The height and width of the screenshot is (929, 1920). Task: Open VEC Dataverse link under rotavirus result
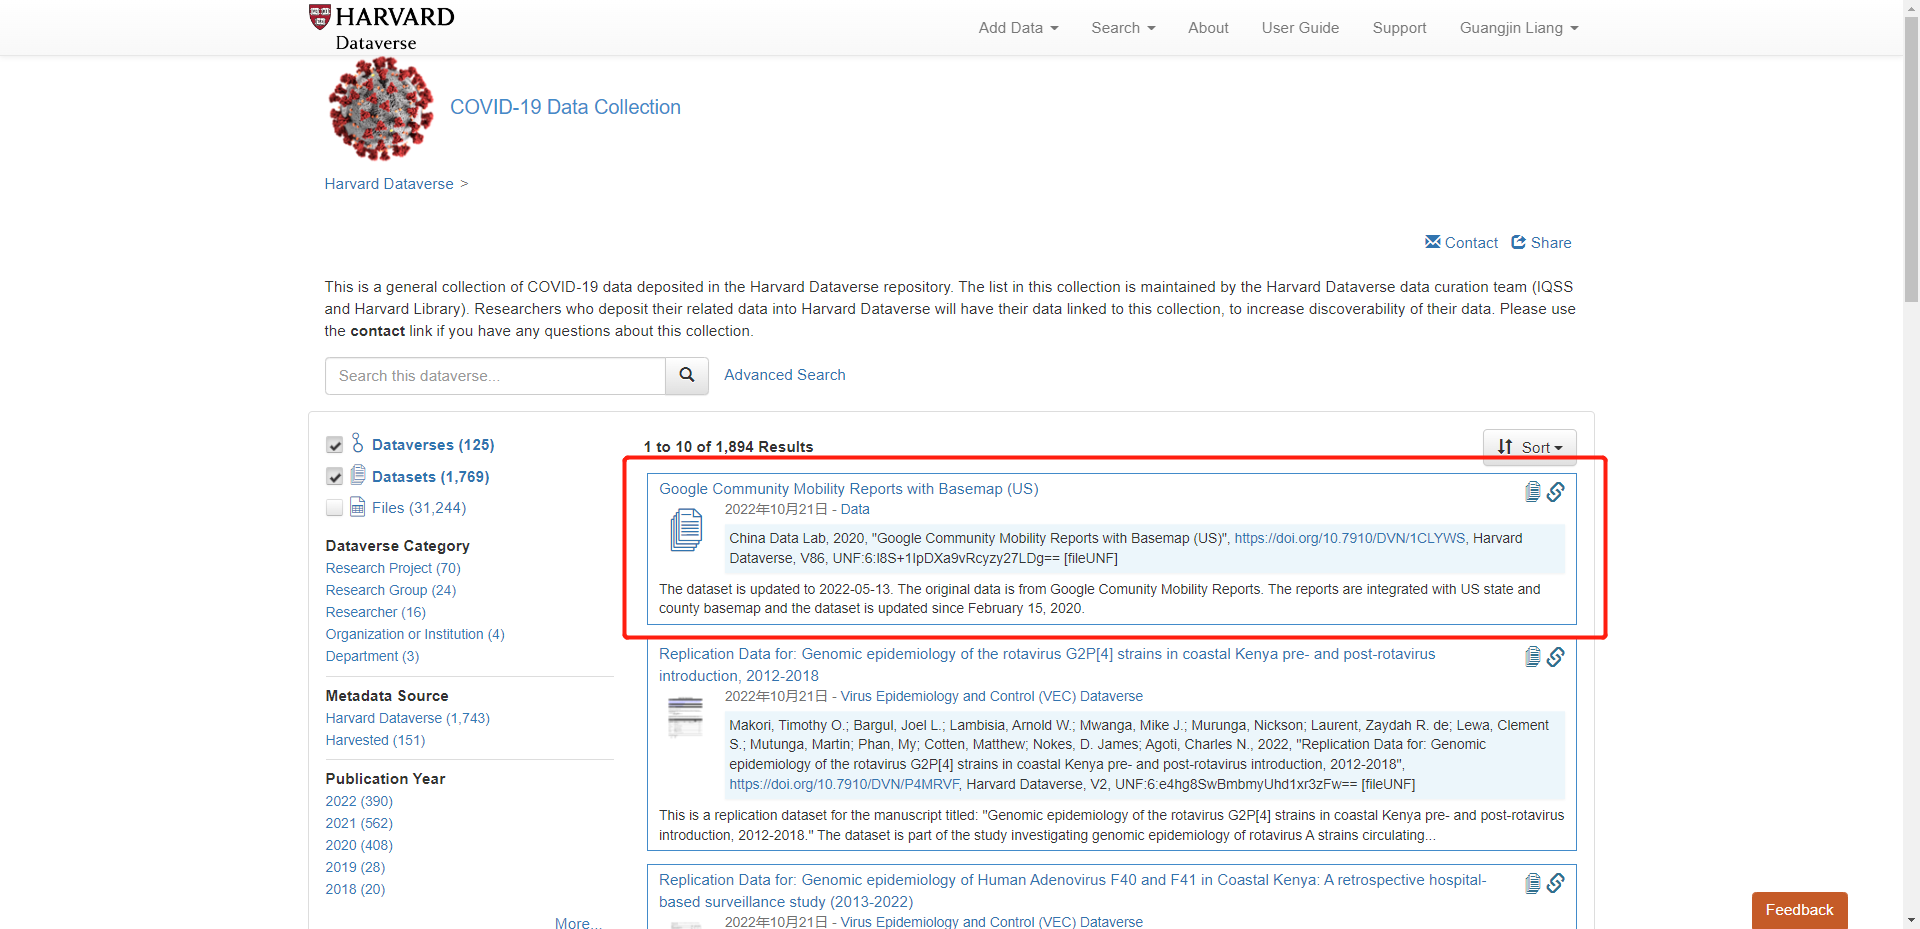[991, 696]
